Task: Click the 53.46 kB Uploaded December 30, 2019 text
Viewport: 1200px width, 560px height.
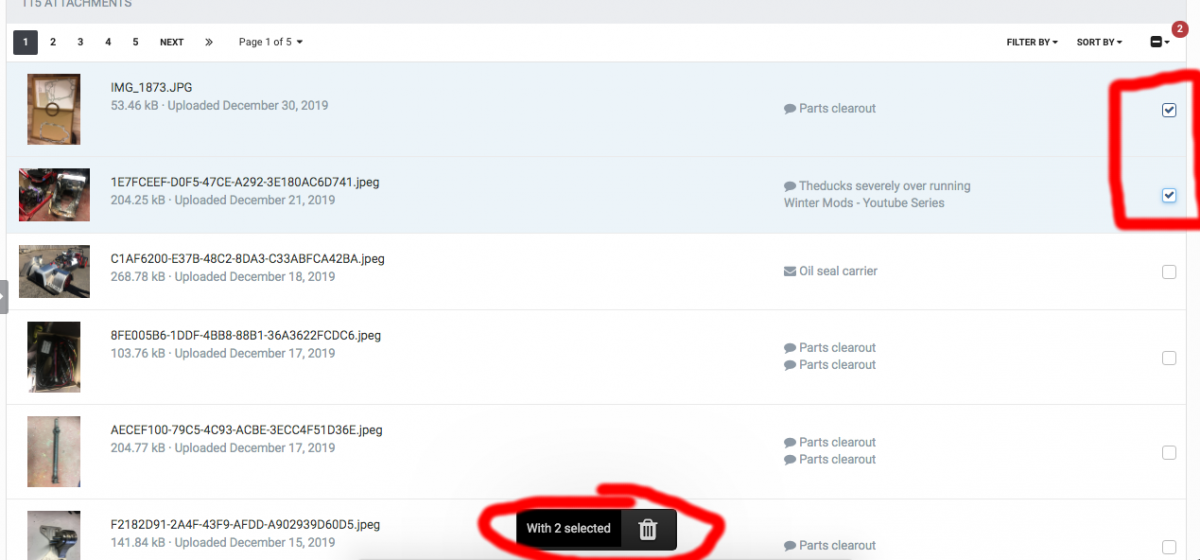Action: click(219, 105)
